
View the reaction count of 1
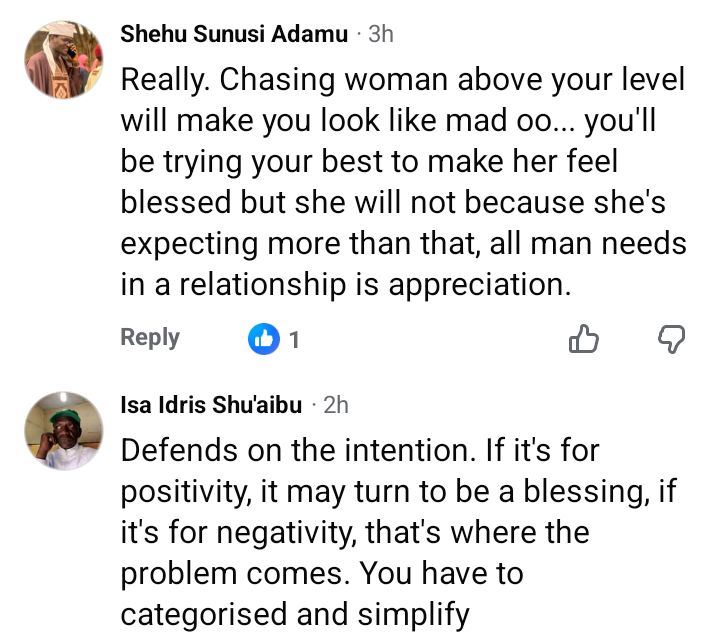click(x=294, y=340)
